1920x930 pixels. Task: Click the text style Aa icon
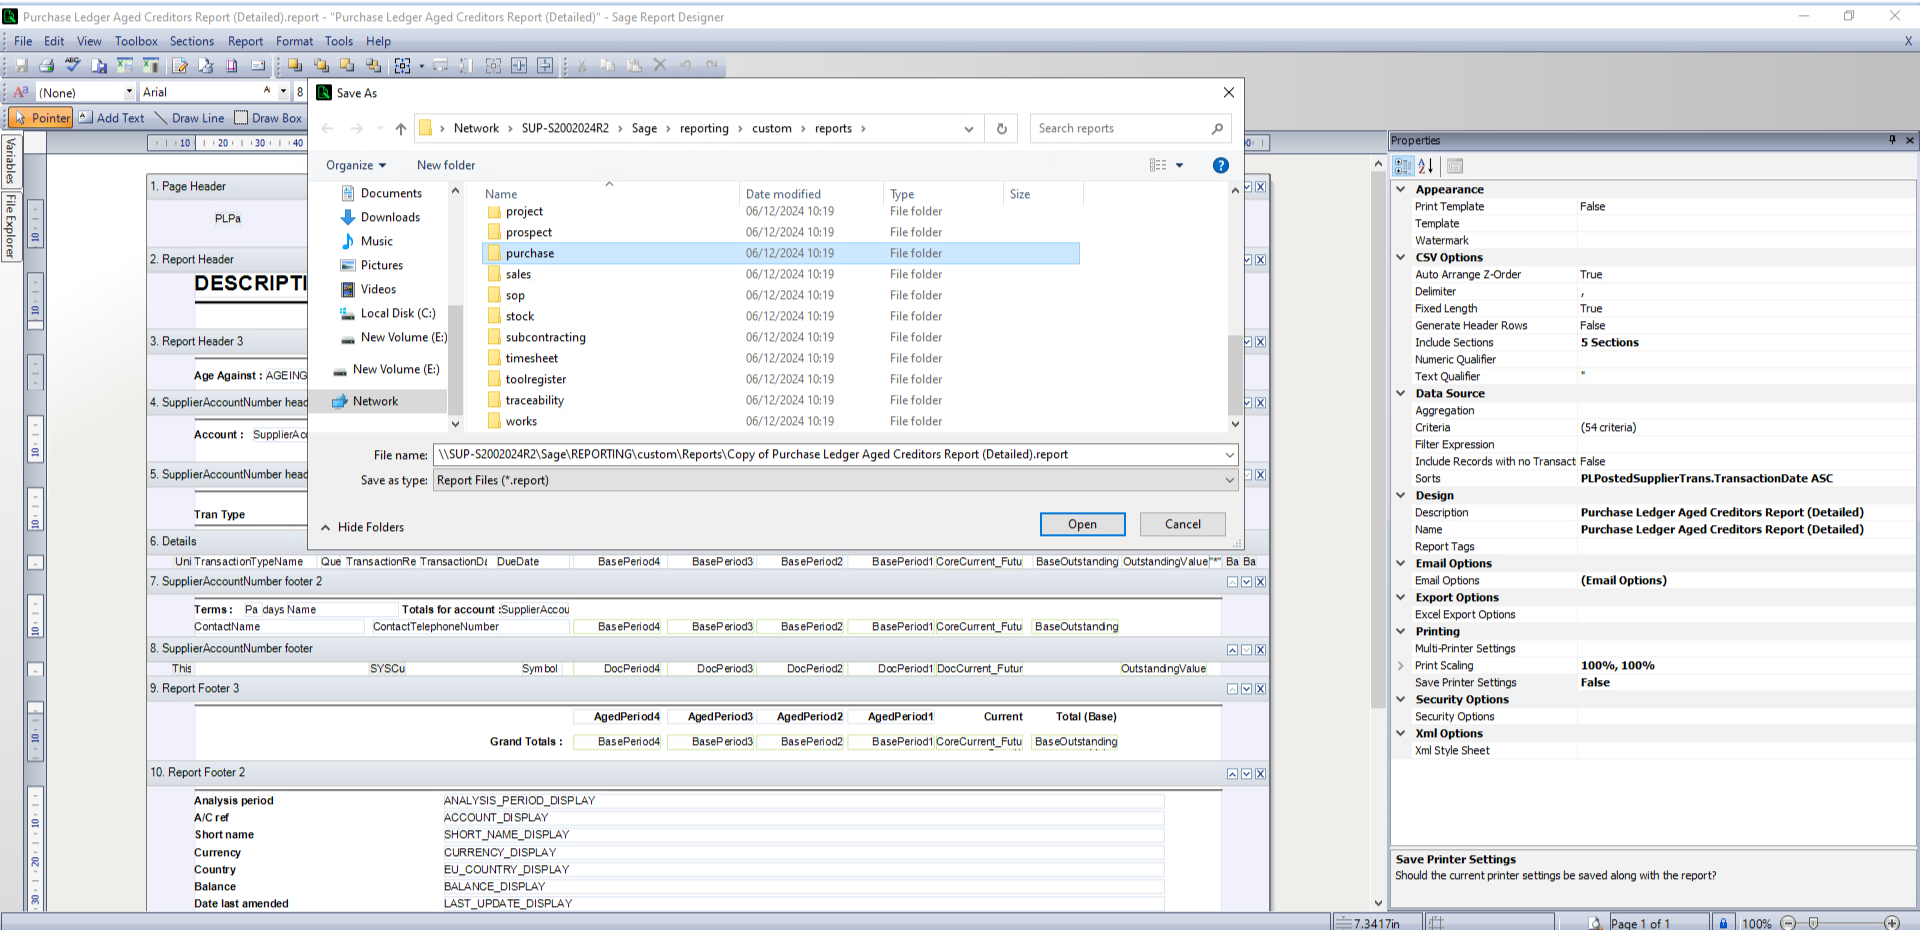point(20,92)
